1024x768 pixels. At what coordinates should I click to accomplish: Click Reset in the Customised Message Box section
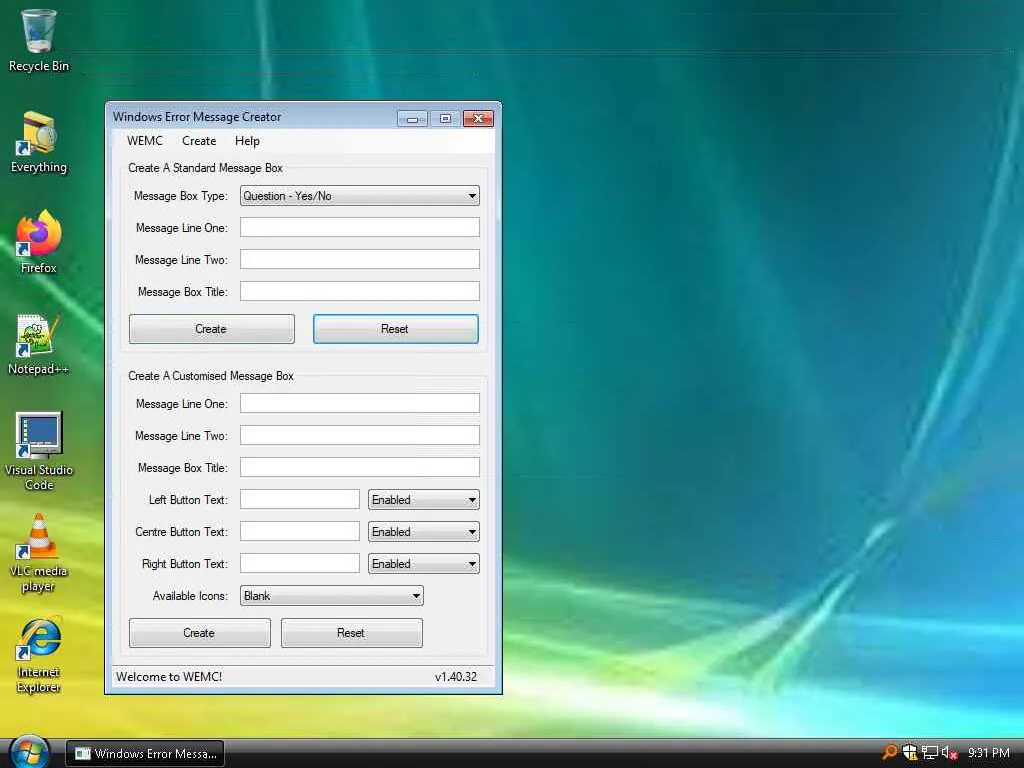coord(352,633)
